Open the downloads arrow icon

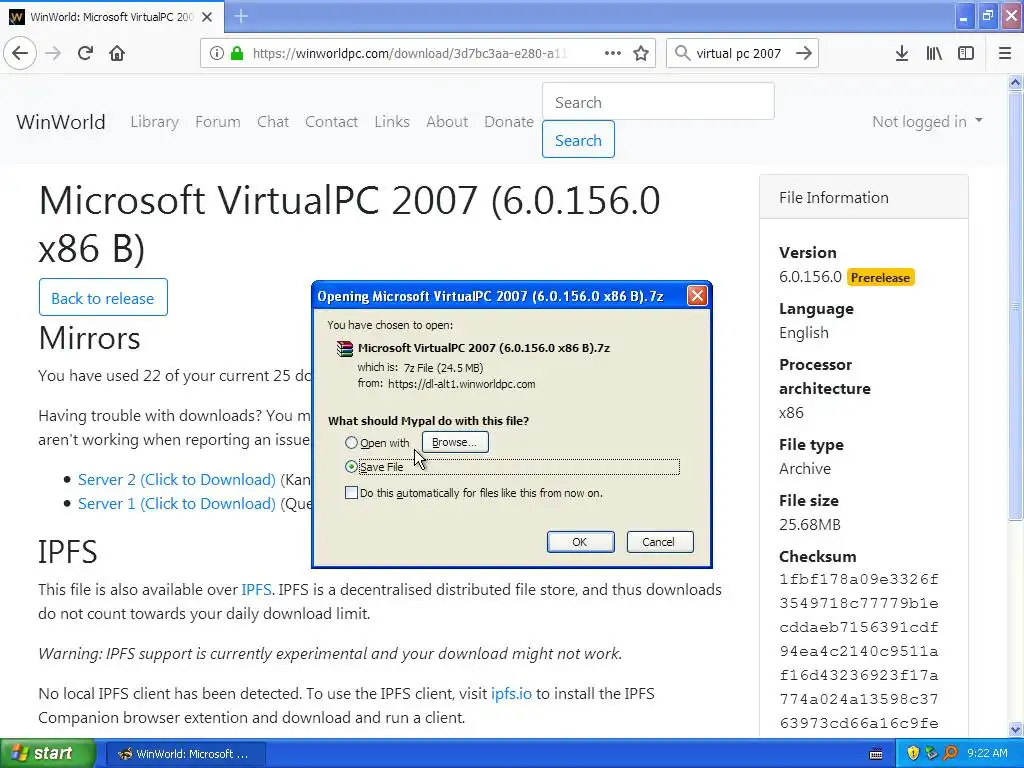[x=902, y=53]
